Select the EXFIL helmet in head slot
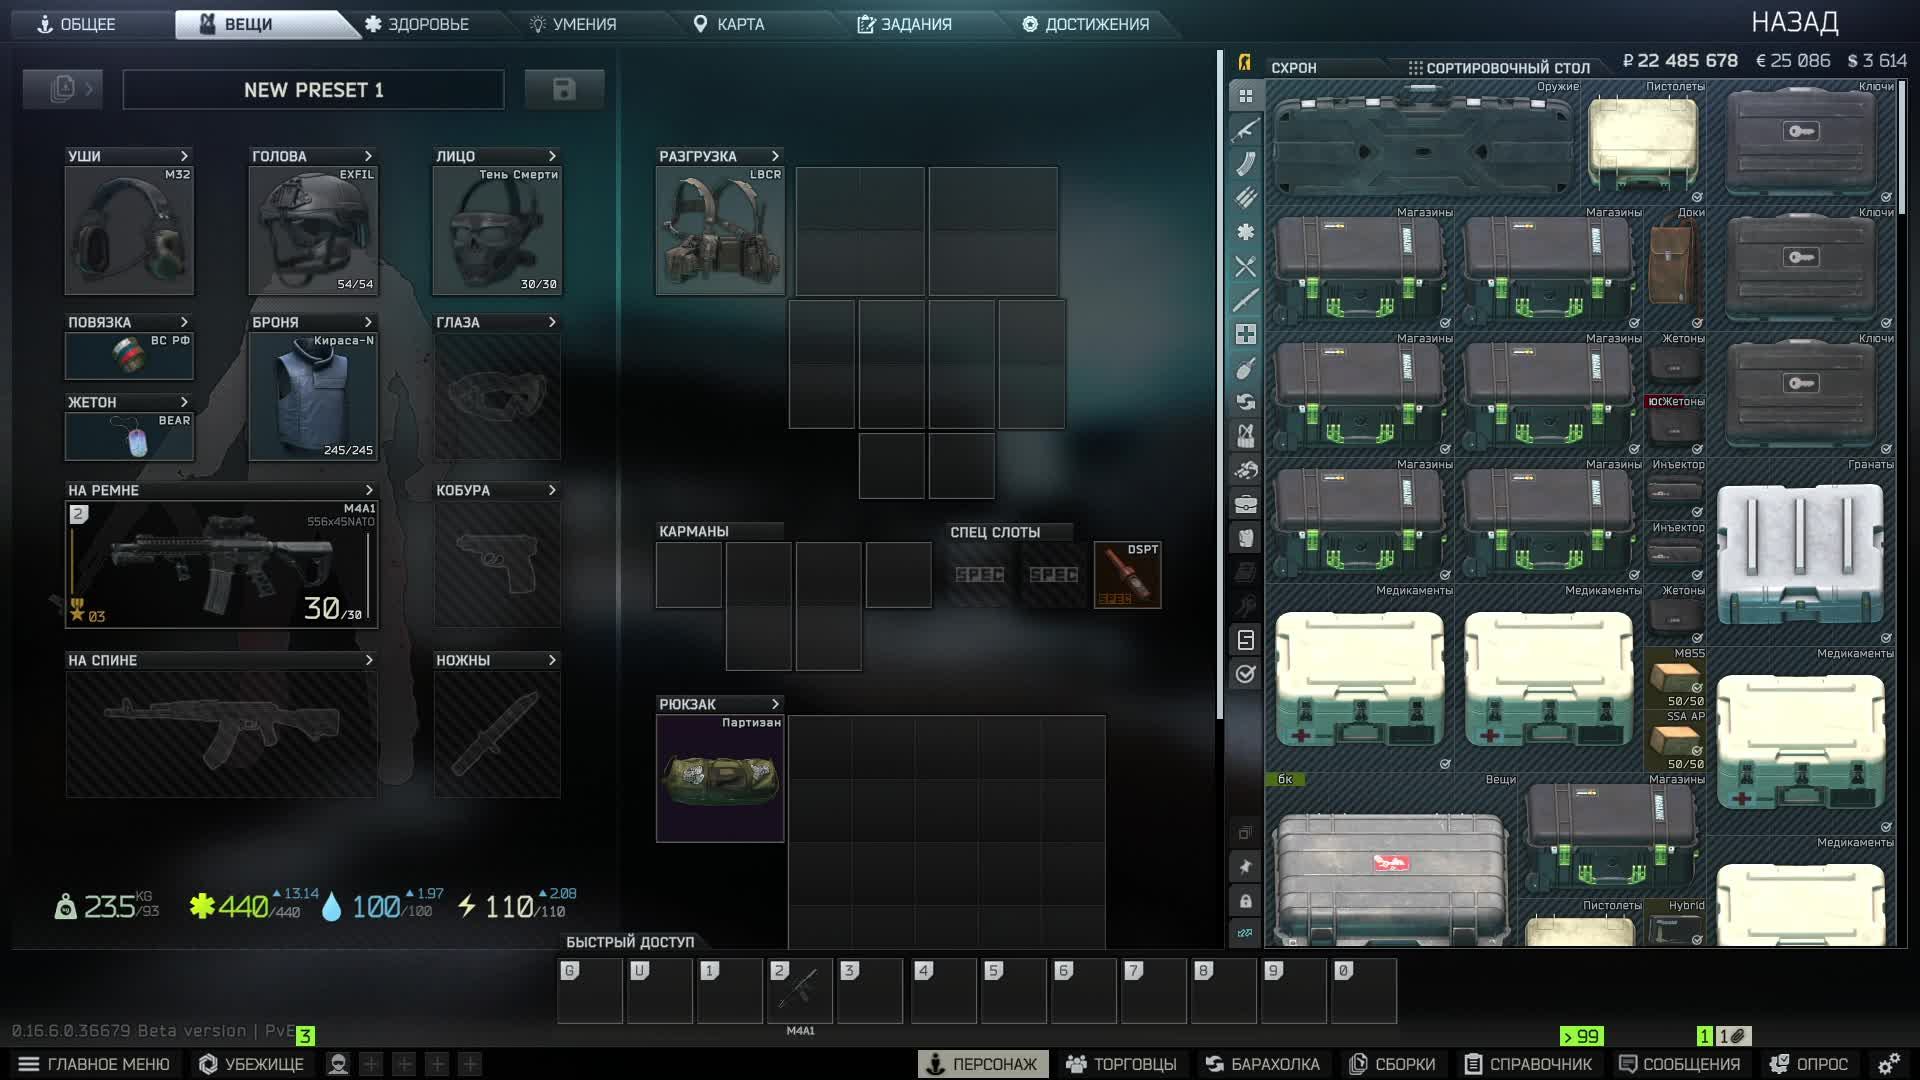 (314, 231)
